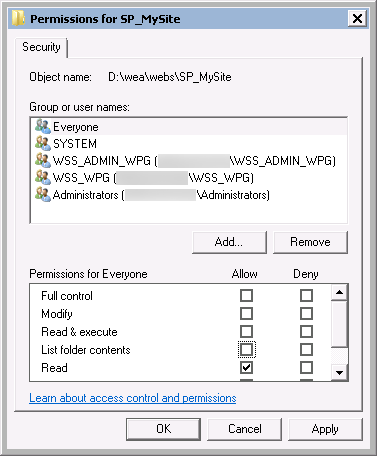Screen dimensions: 377x456
Task: Open Learn about access control link
Action: 133,398
